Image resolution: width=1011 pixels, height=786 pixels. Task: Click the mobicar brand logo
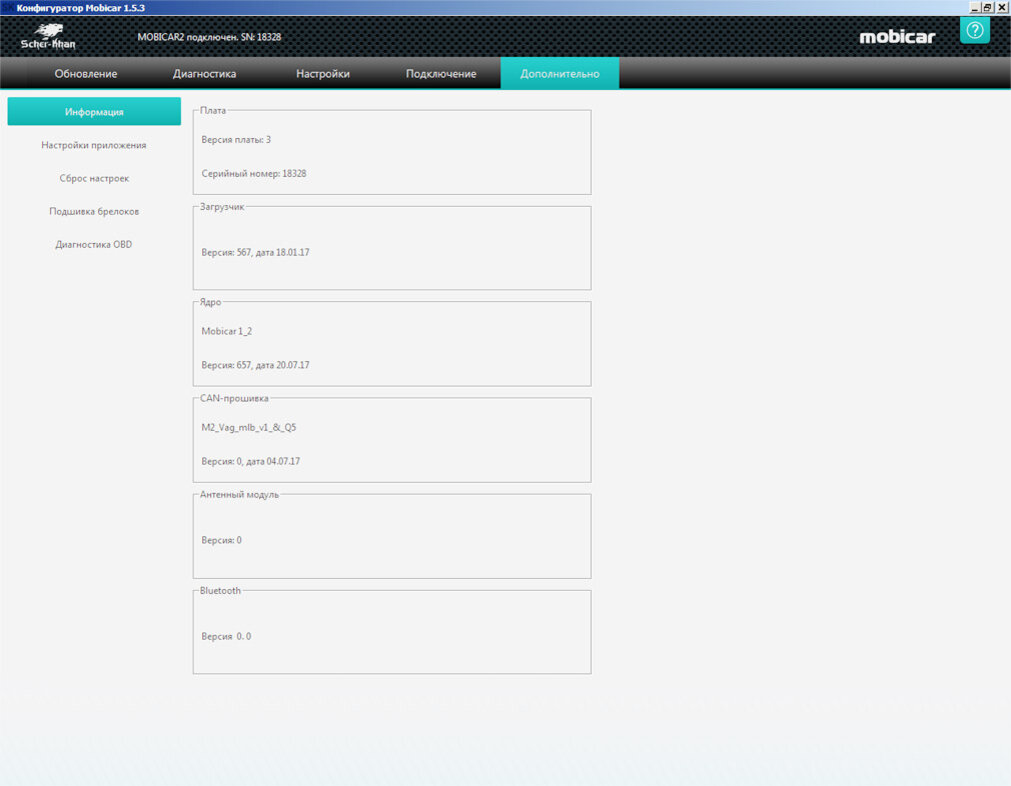coord(897,37)
